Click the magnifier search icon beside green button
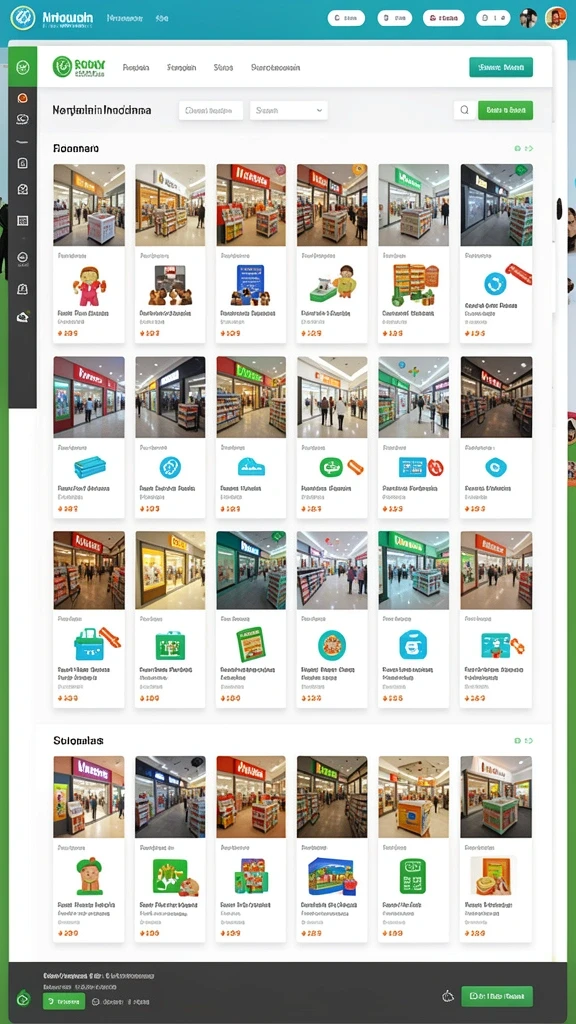Viewport: 576px width, 1024px height. tap(464, 110)
